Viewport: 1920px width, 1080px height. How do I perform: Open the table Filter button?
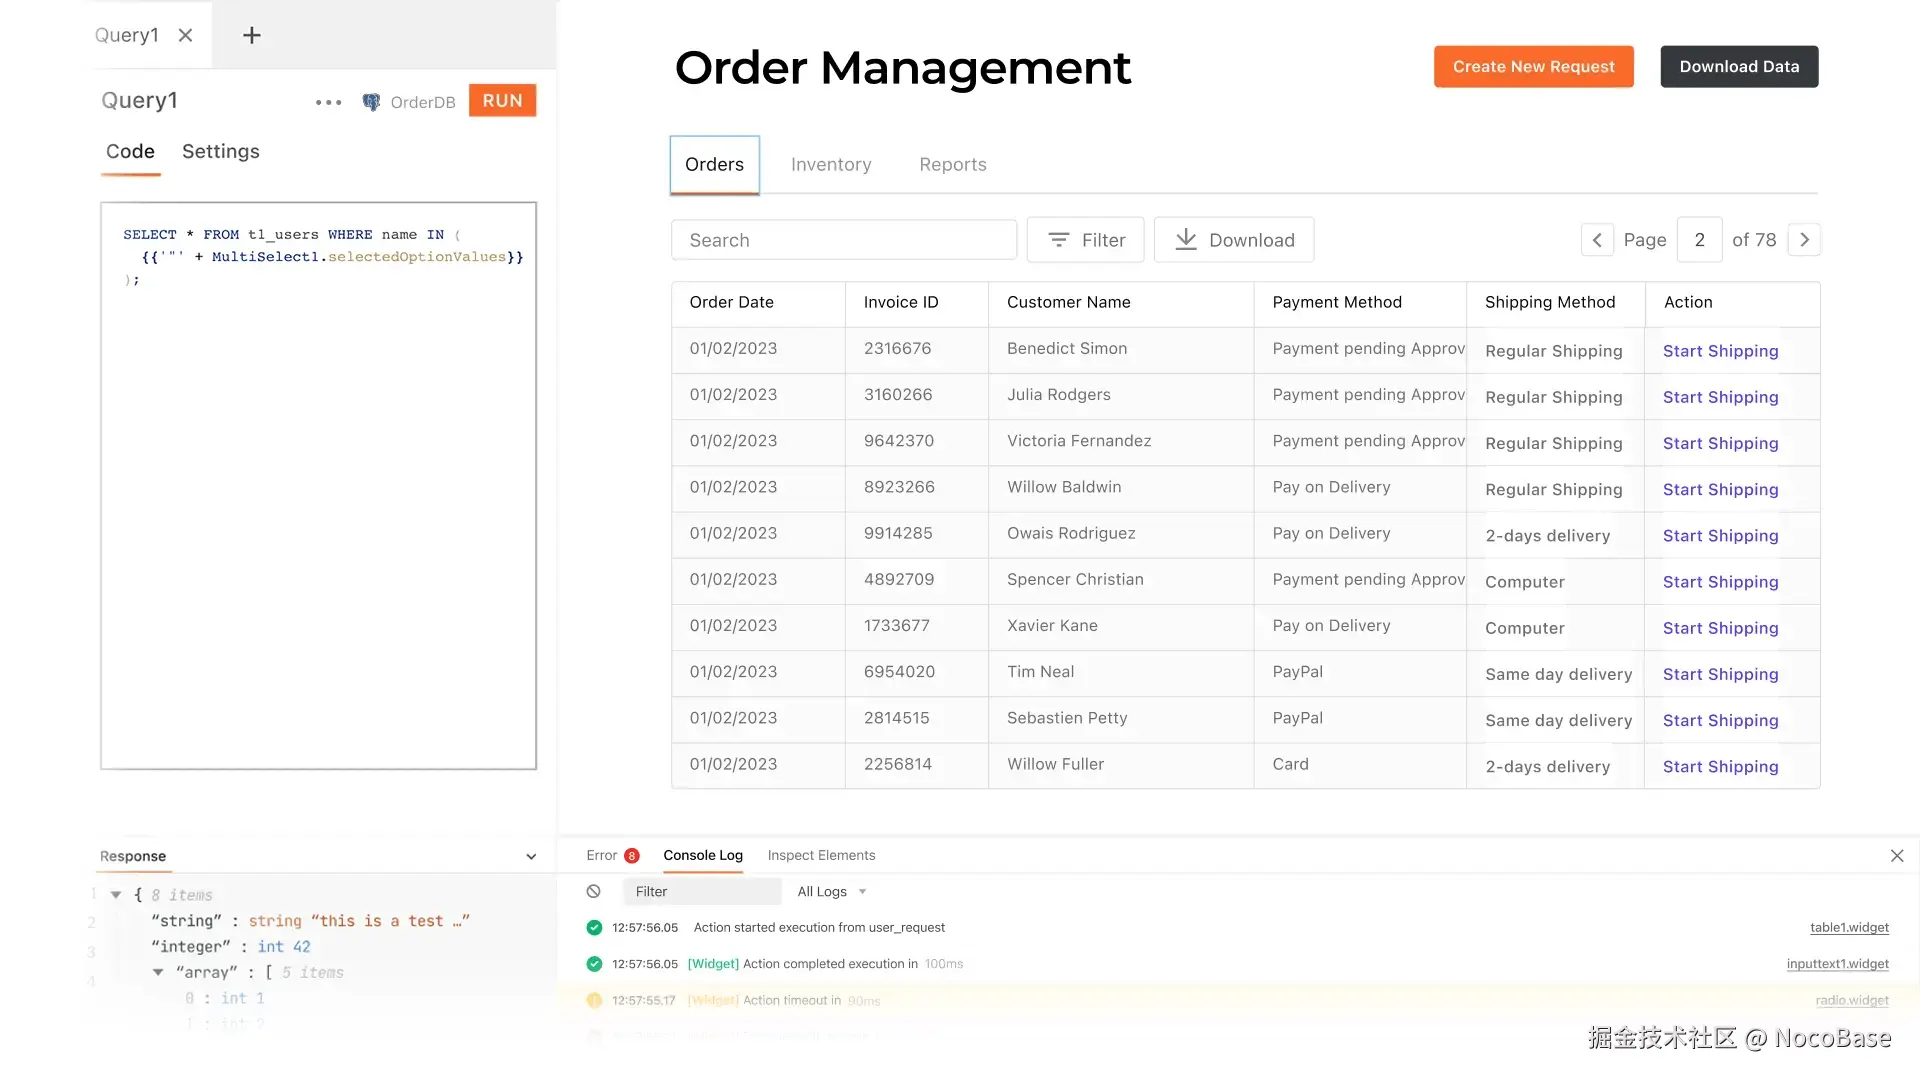click(x=1085, y=240)
